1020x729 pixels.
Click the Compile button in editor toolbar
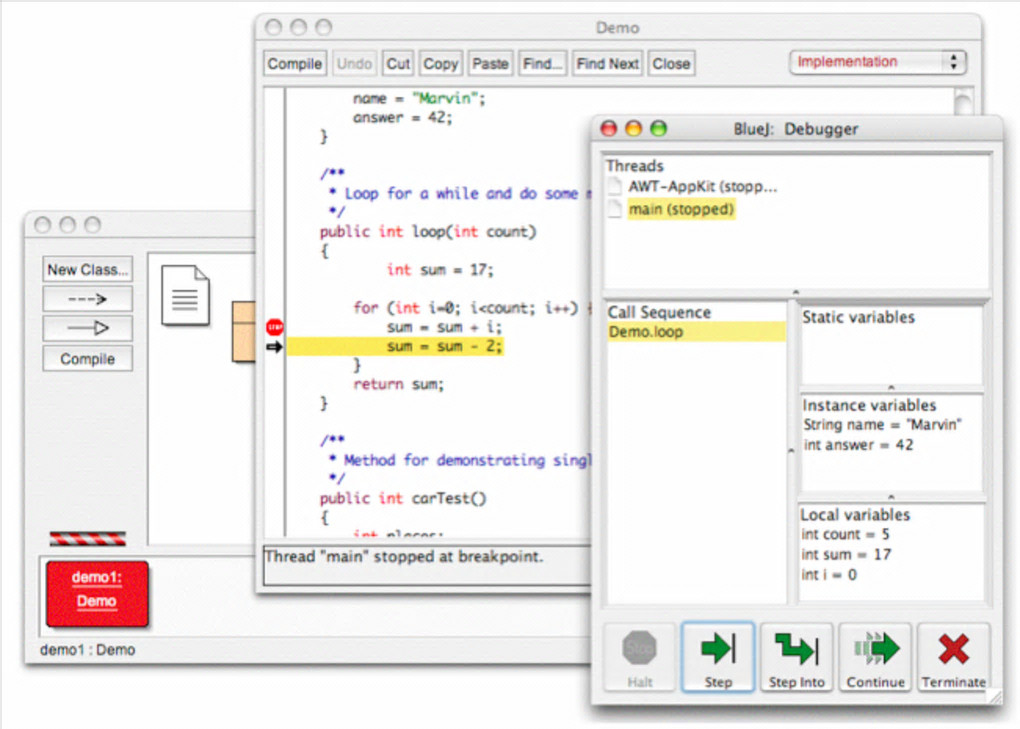coord(295,64)
